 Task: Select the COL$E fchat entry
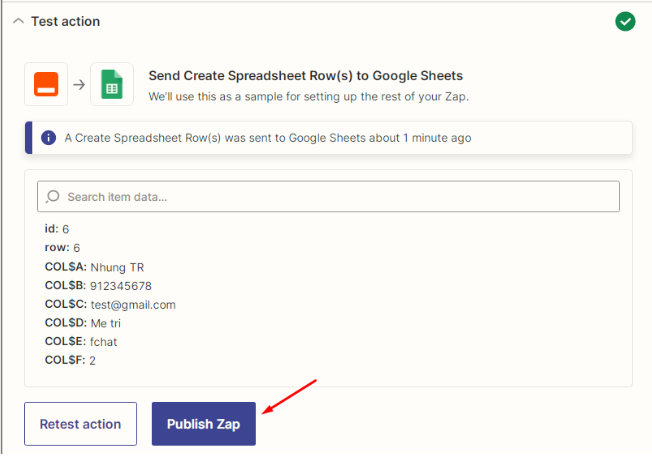[81, 342]
